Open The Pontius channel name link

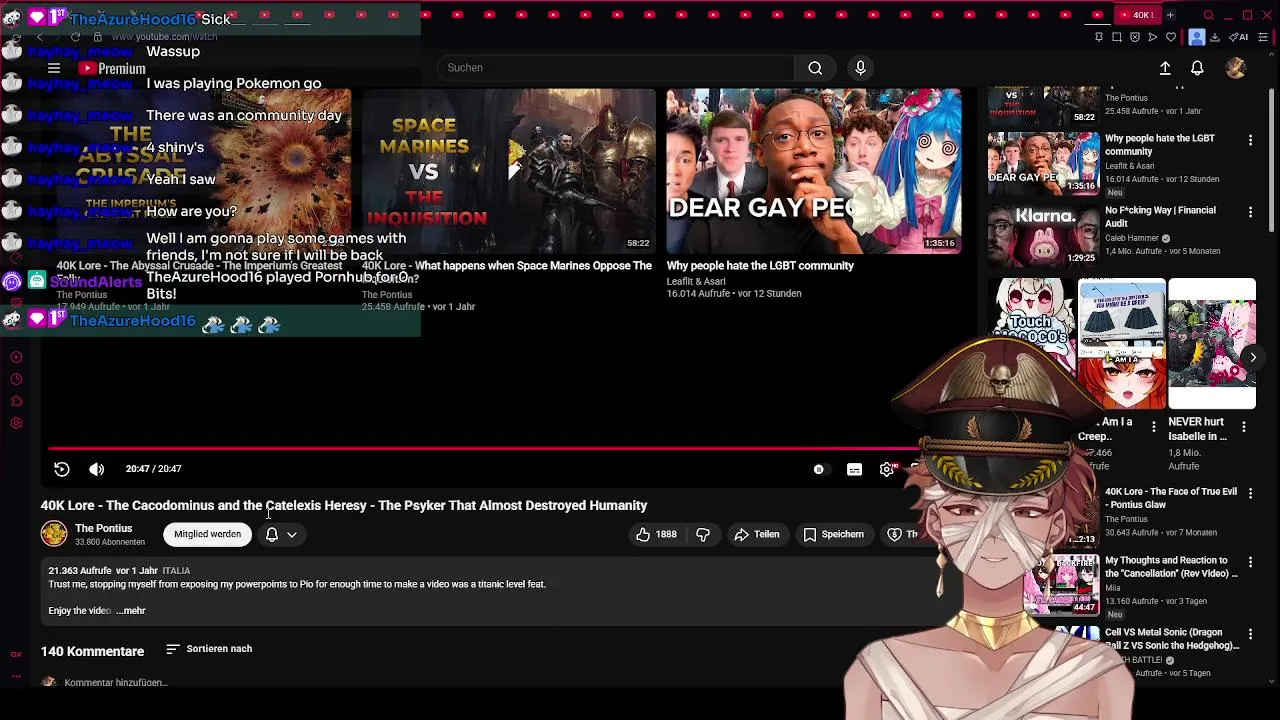[x=103, y=528]
